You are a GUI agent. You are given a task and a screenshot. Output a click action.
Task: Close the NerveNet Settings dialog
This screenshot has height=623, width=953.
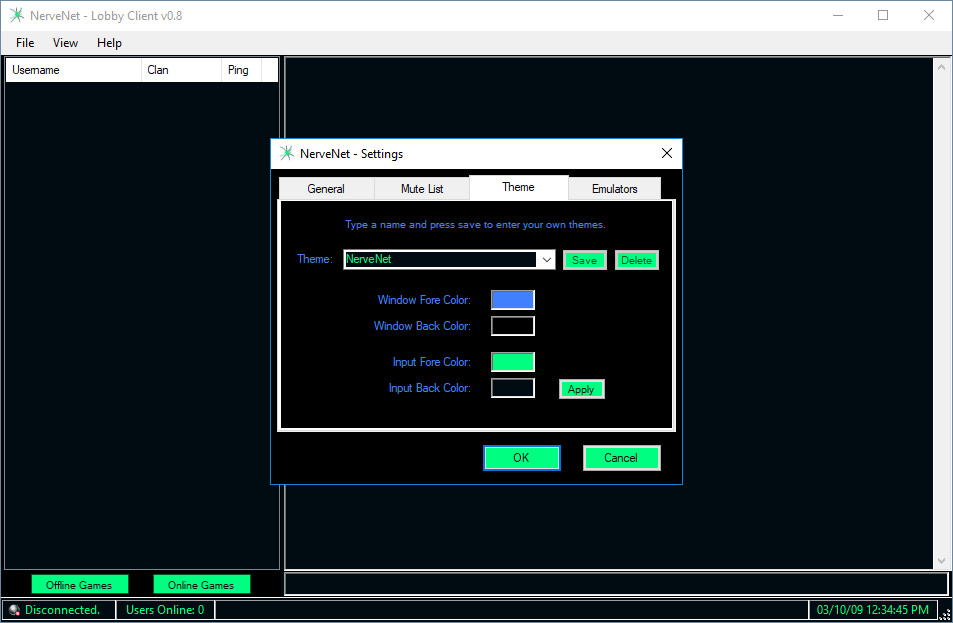[667, 154]
